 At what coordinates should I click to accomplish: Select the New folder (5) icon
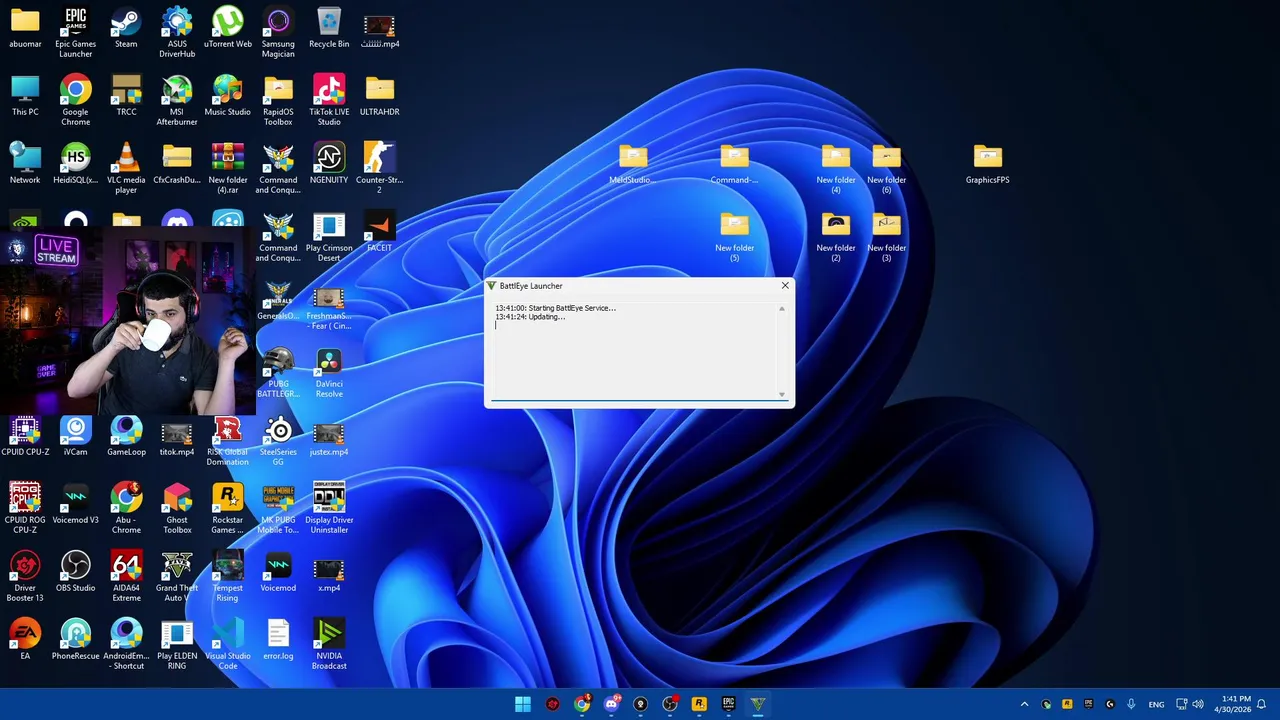[x=734, y=235]
